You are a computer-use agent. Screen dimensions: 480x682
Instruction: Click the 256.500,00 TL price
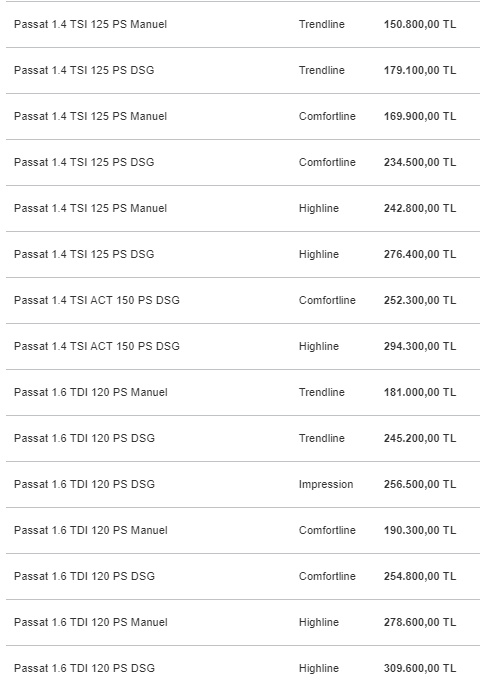[x=420, y=485]
